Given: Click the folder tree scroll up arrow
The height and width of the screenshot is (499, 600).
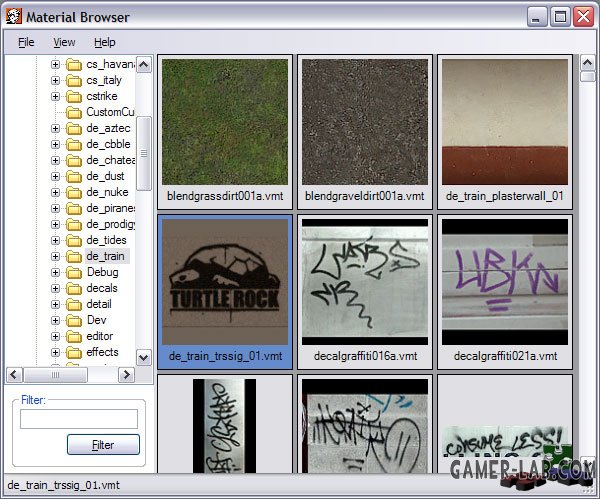Looking at the screenshot, I should tap(144, 65).
